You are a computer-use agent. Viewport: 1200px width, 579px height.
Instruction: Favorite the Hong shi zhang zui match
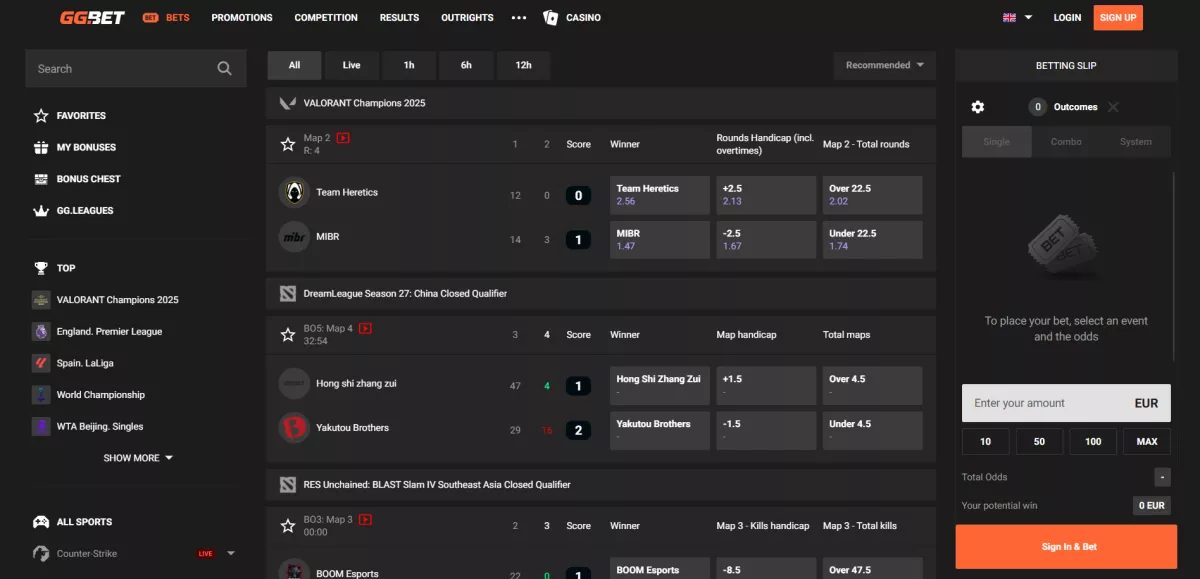pyautogui.click(x=288, y=335)
